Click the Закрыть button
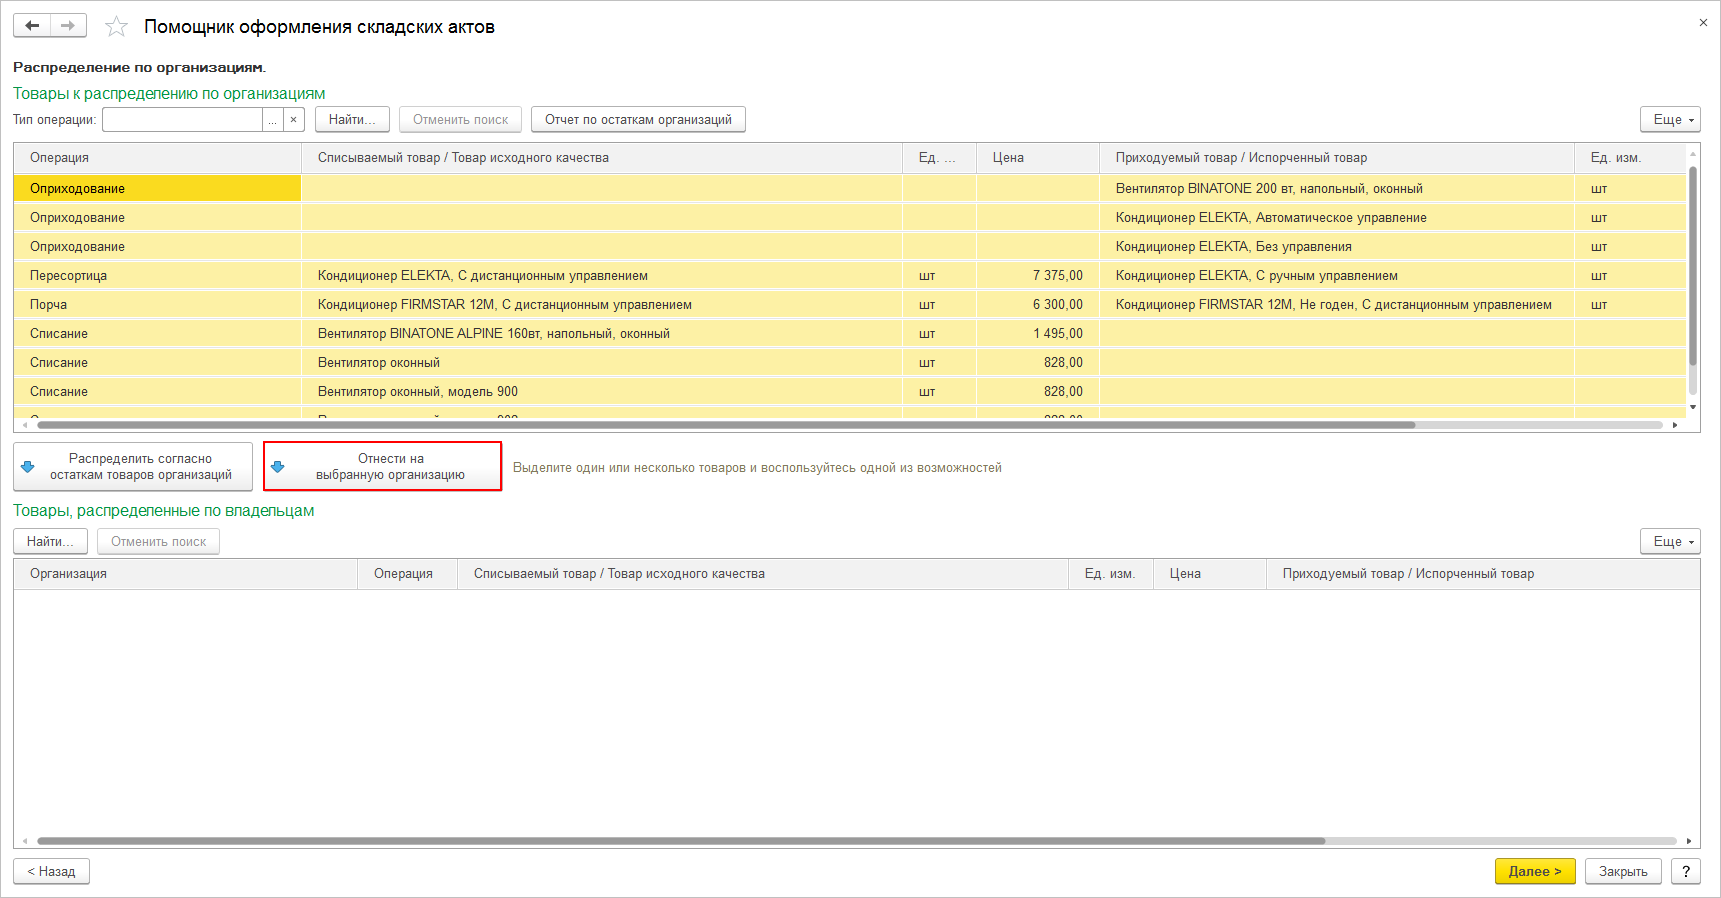This screenshot has height=898, width=1721. point(1623,872)
